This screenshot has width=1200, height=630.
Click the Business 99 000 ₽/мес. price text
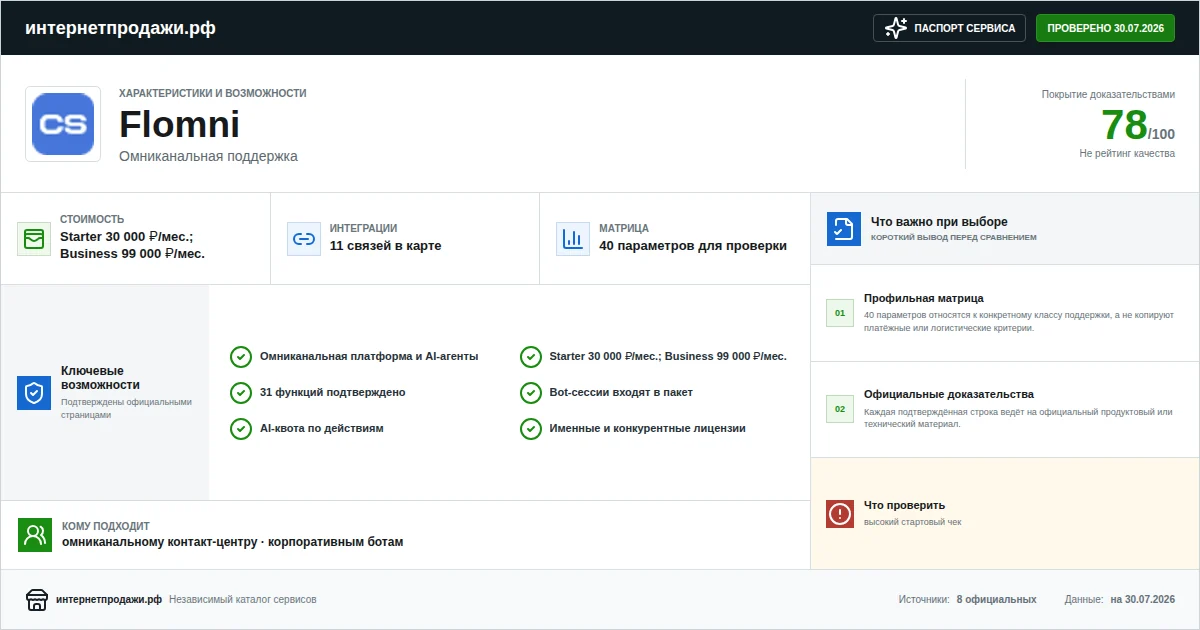click(132, 254)
